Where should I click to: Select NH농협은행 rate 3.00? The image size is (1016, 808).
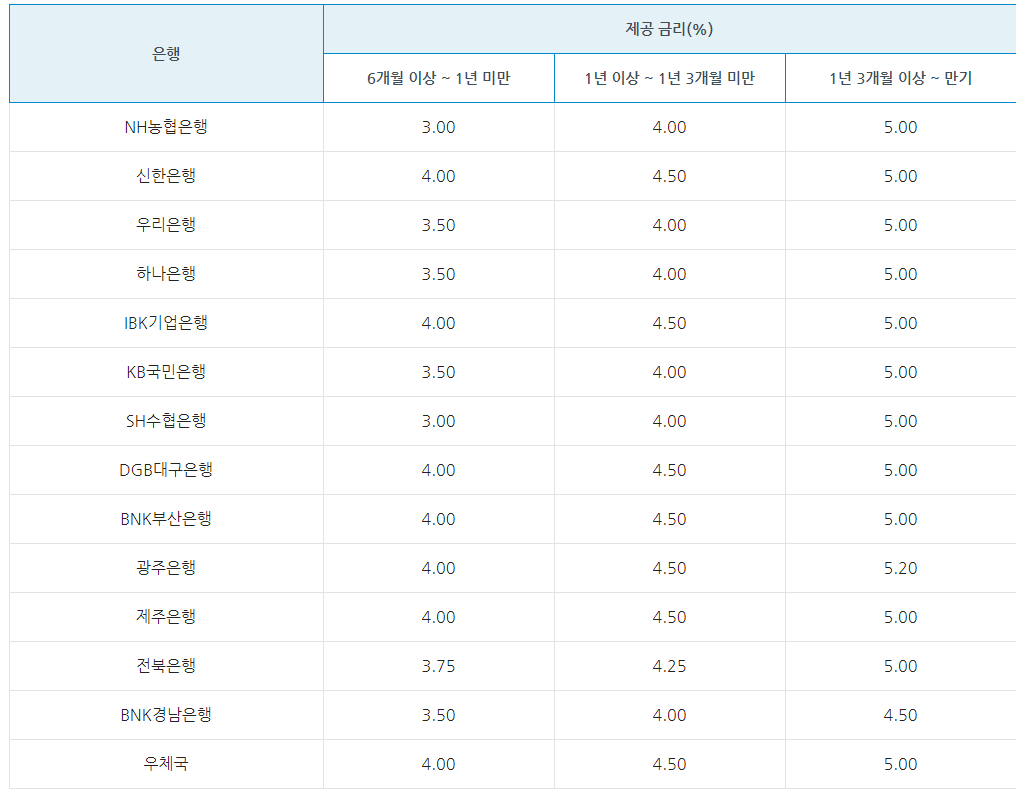tap(439, 128)
